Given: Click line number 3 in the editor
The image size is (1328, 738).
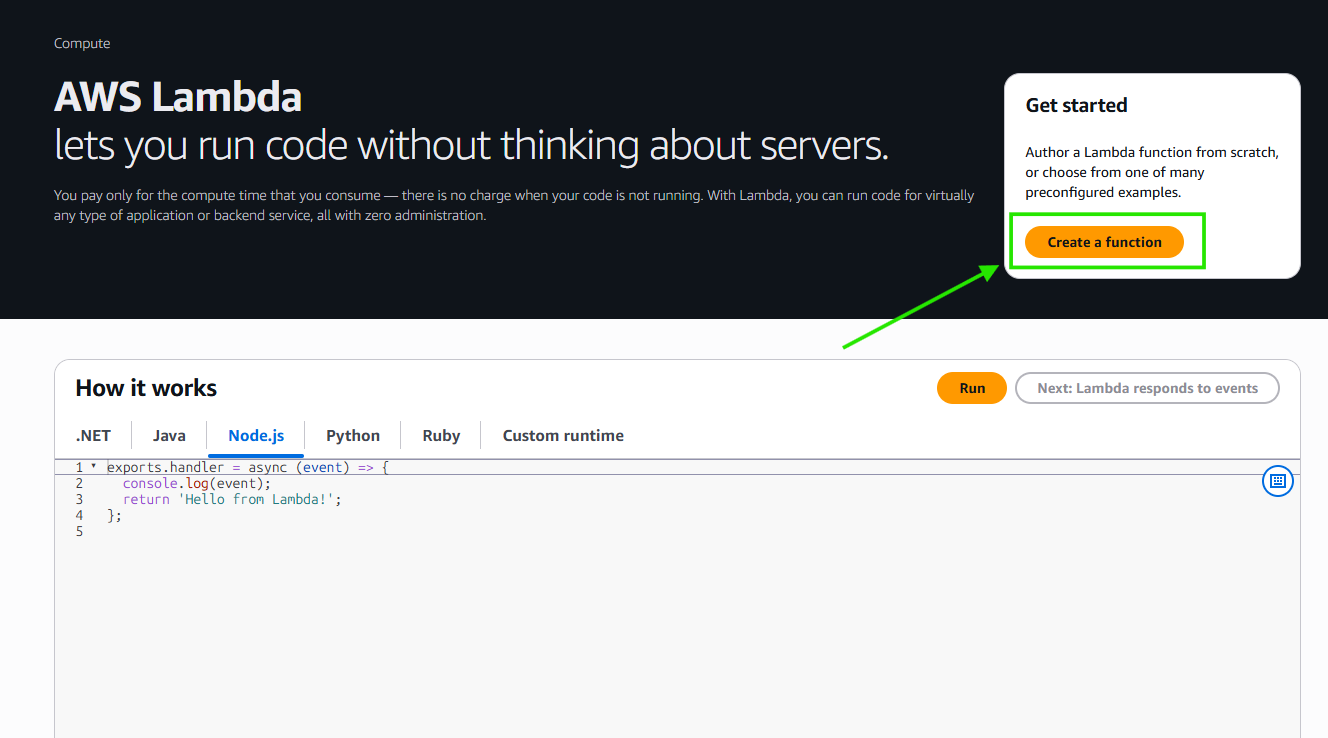Looking at the screenshot, I should click(79, 499).
